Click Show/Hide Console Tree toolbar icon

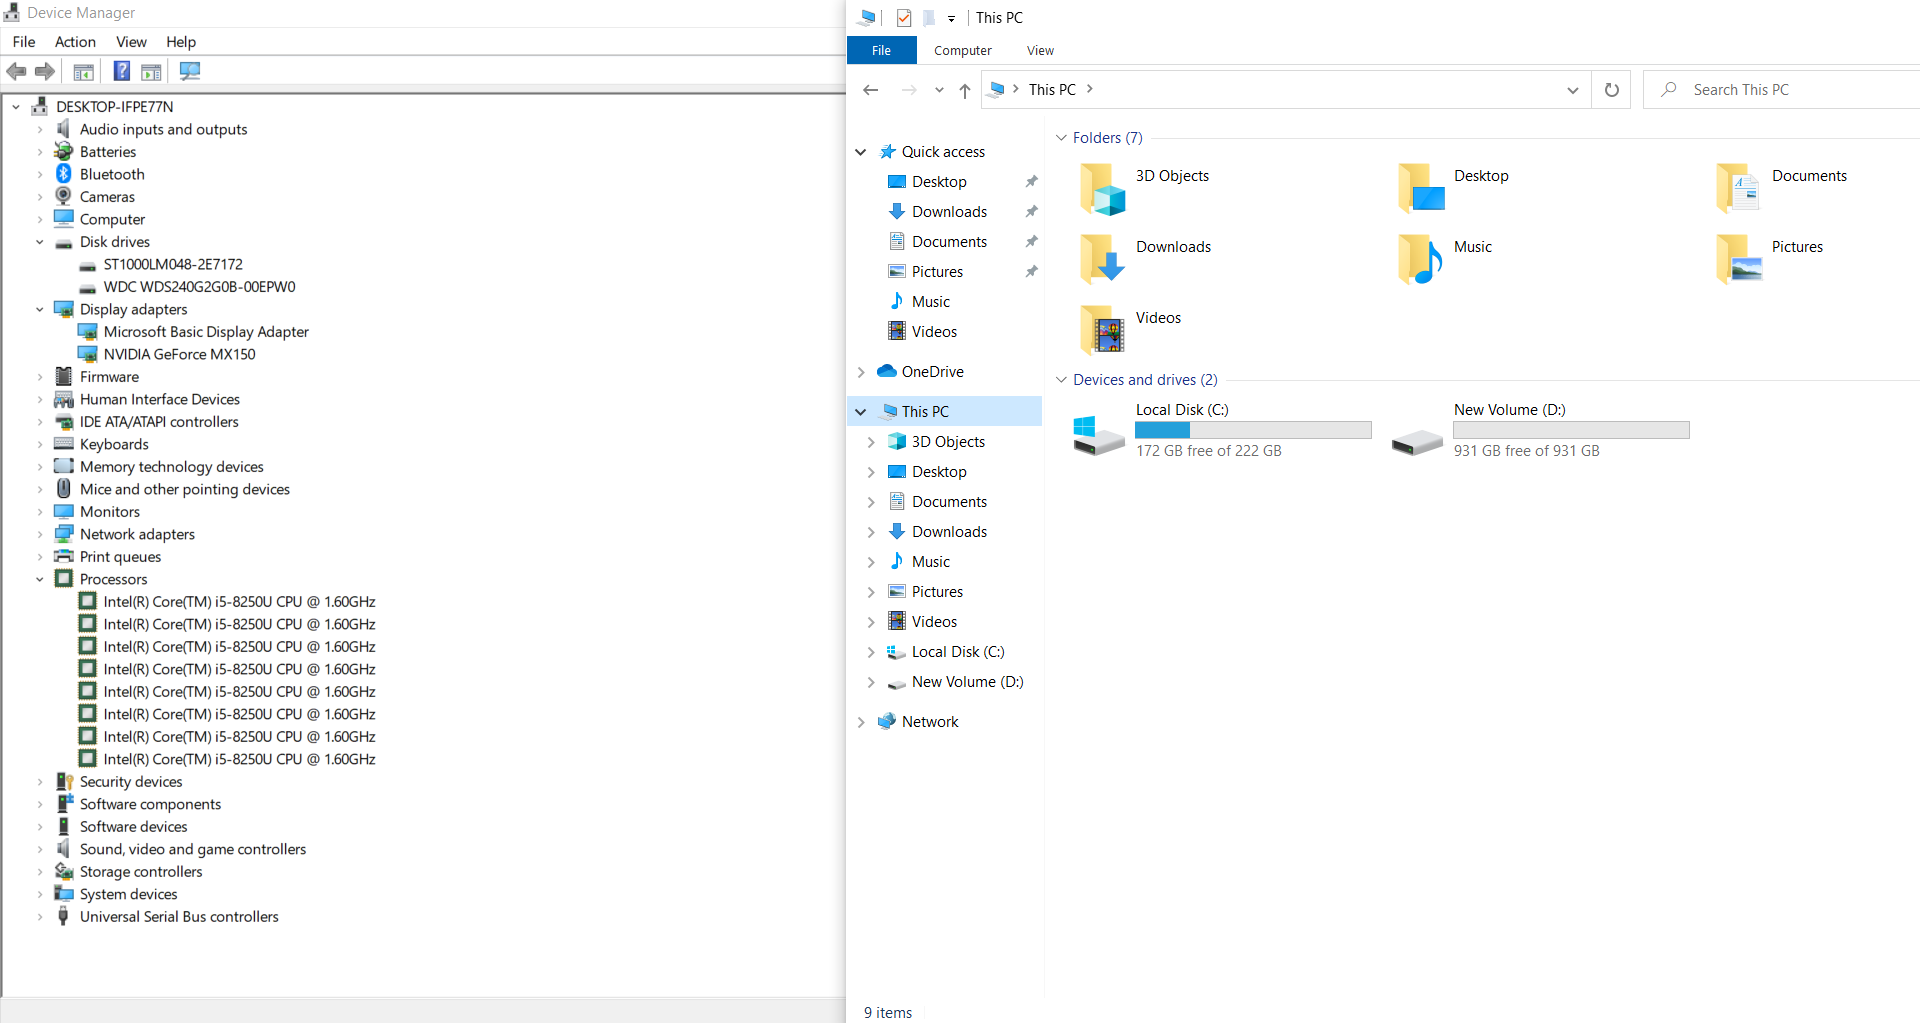[84, 71]
